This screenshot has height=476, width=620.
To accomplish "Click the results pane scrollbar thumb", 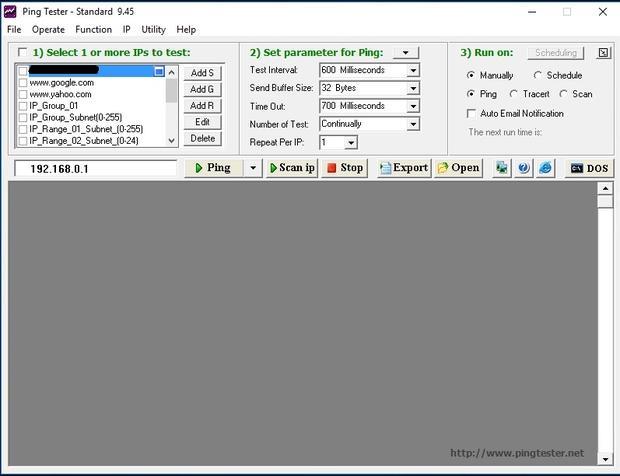I will (605, 202).
